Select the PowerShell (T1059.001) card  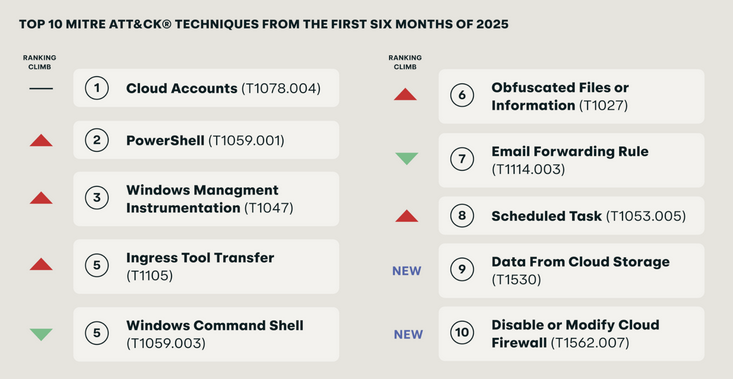pyautogui.click(x=206, y=140)
